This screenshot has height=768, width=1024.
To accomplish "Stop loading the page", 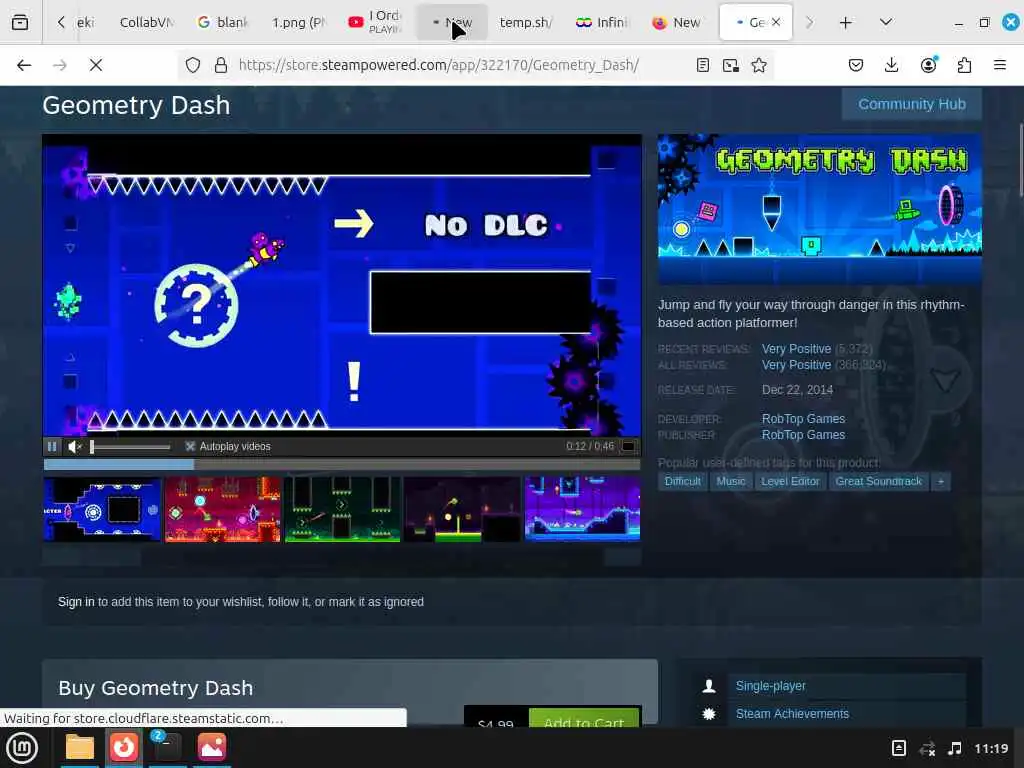I will [x=96, y=65].
